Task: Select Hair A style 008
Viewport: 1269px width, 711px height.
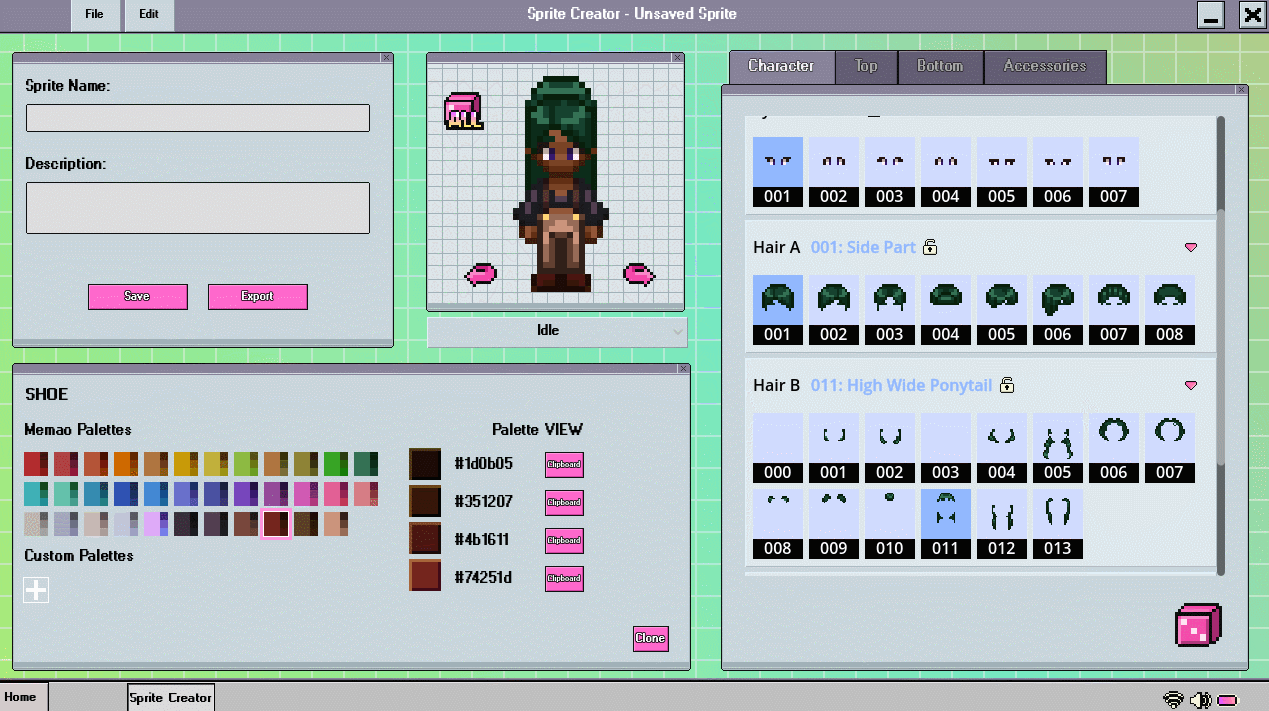Action: [1170, 310]
